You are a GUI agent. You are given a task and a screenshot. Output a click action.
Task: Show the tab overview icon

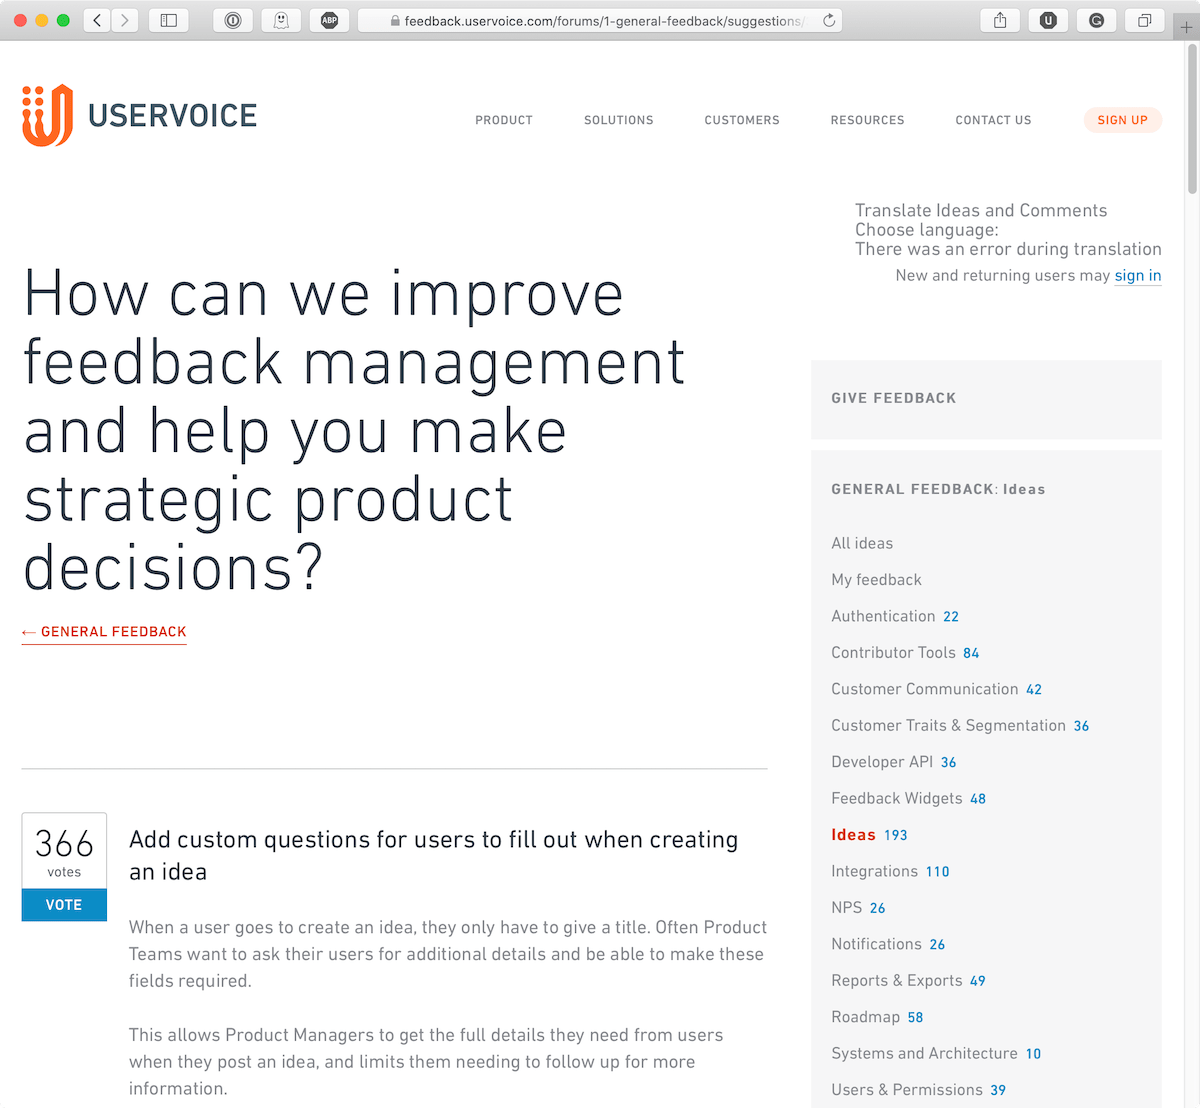pyautogui.click(x=1144, y=20)
